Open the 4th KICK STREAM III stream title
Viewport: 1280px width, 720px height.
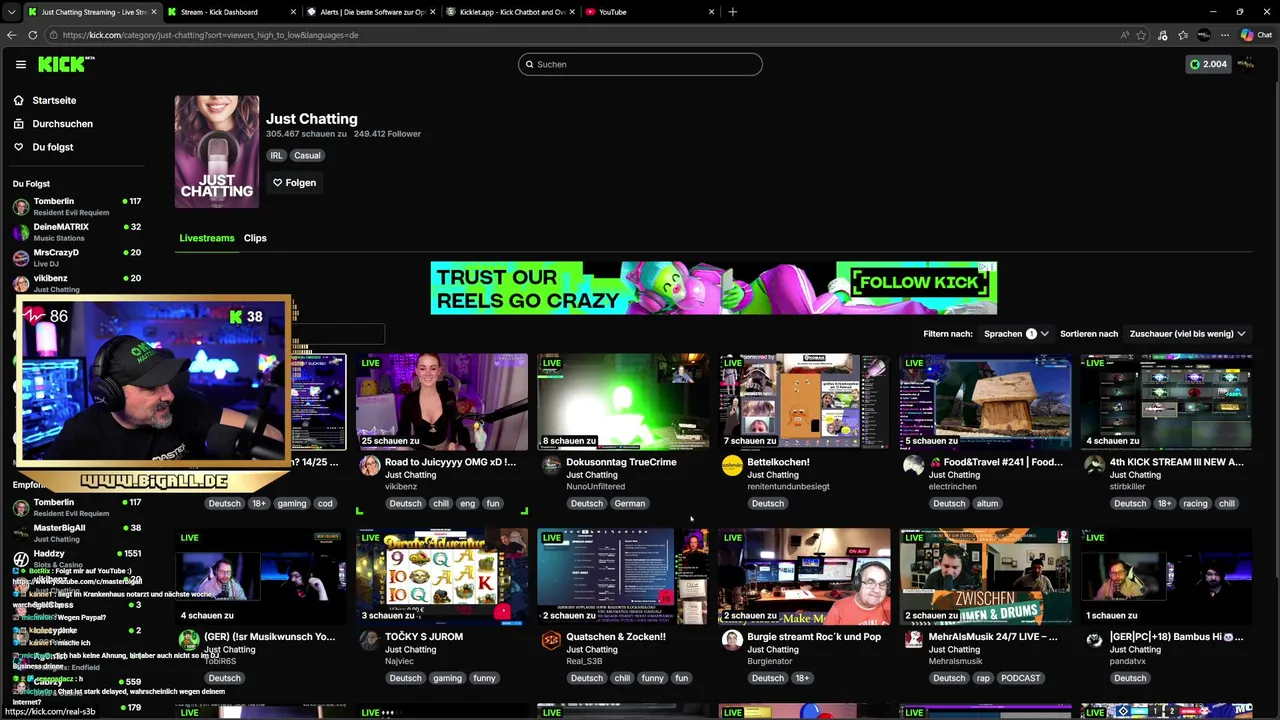tap(1177, 462)
